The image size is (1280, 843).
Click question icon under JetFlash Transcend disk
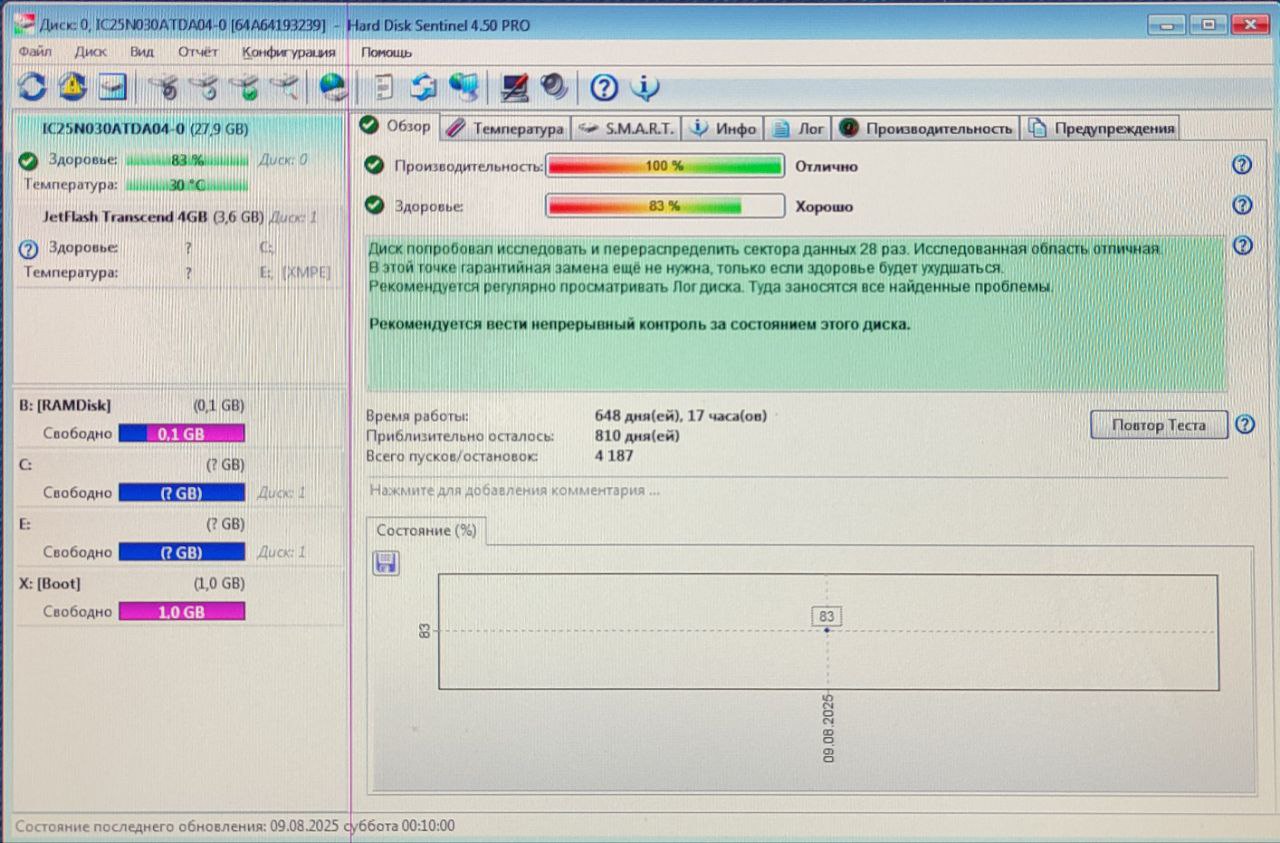[x=28, y=249]
